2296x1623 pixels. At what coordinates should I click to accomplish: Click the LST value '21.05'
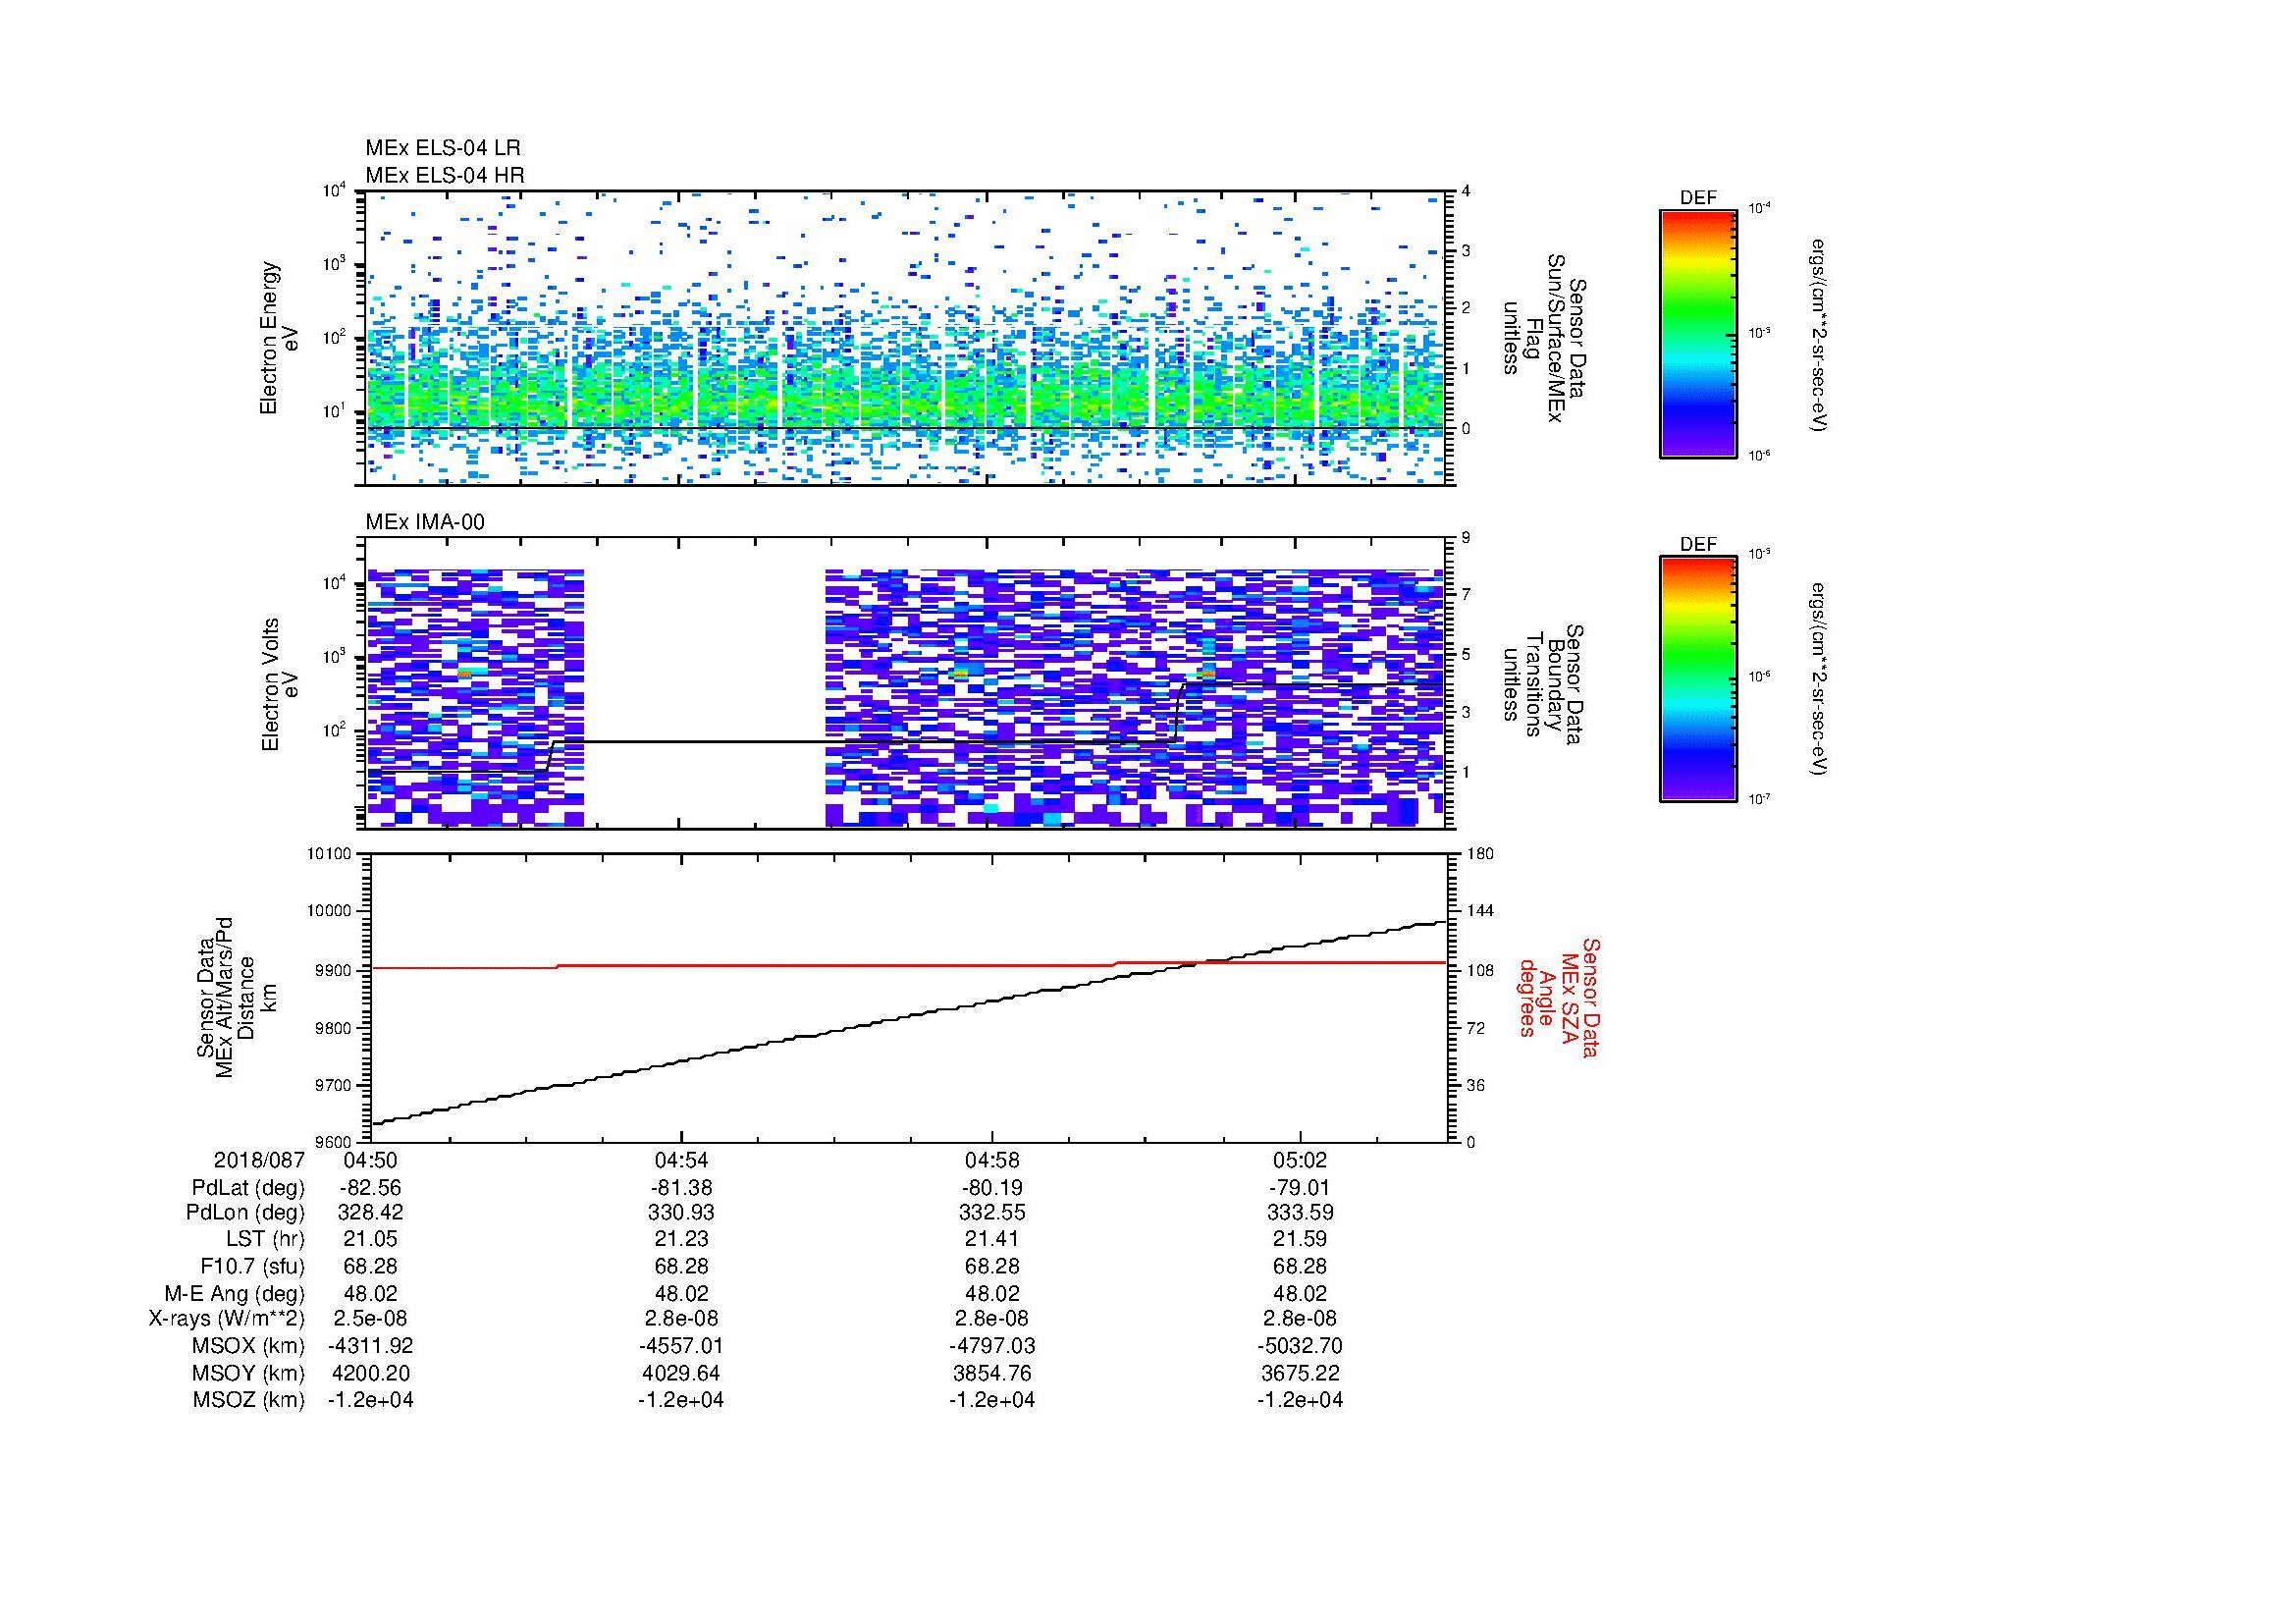coord(370,1239)
